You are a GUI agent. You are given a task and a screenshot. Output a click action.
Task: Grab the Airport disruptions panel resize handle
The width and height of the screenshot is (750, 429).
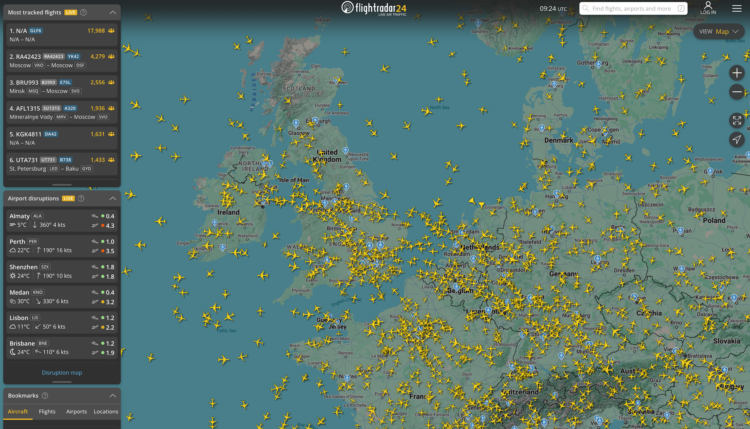tap(62, 382)
